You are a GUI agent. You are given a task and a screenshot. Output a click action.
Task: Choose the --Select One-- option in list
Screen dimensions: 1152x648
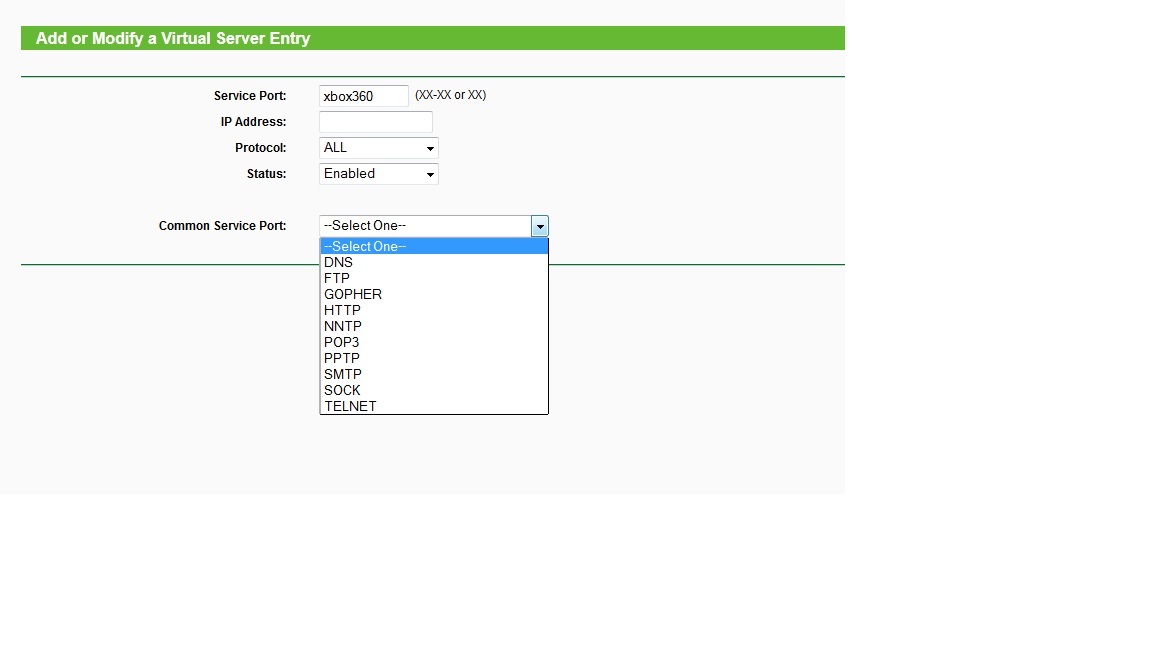(434, 247)
